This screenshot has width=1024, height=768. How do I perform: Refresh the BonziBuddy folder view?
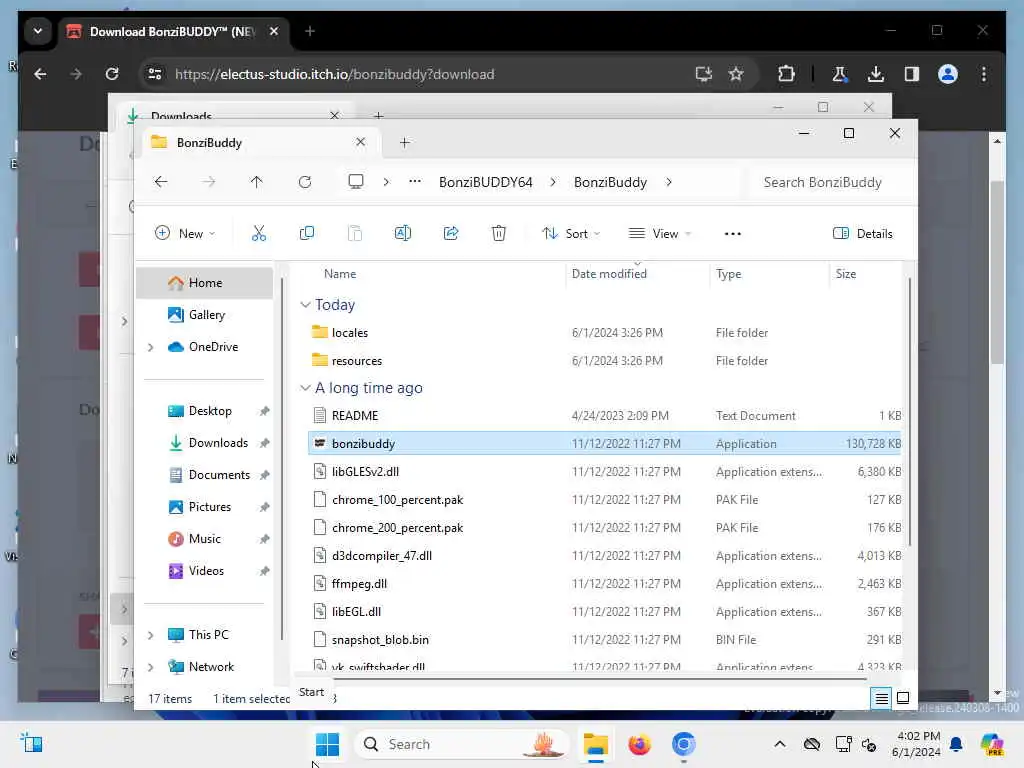305,182
